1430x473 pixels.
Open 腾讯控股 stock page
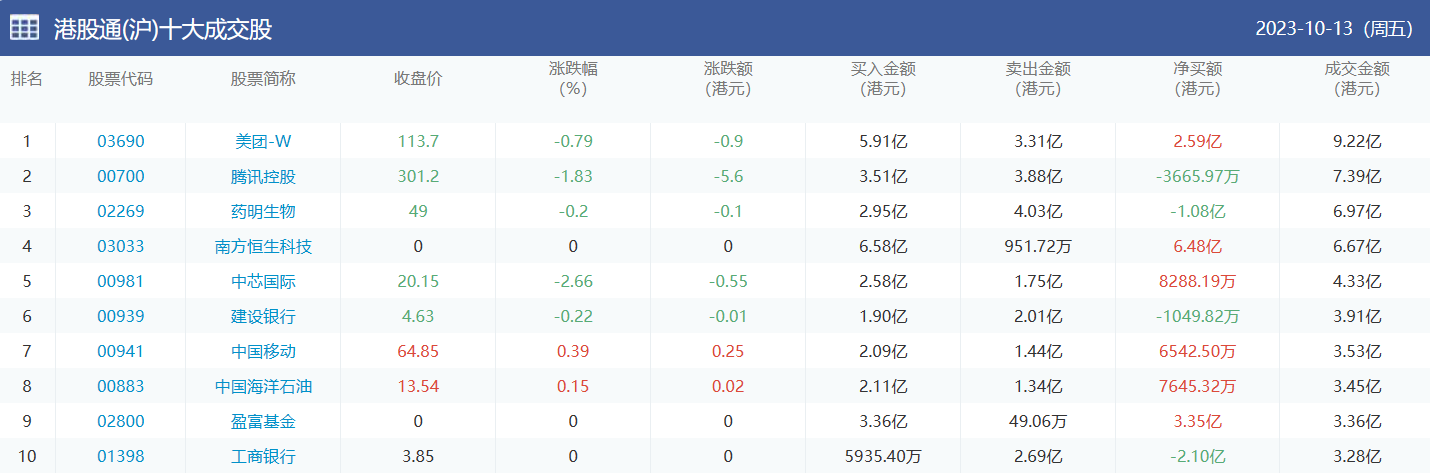[x=263, y=177]
